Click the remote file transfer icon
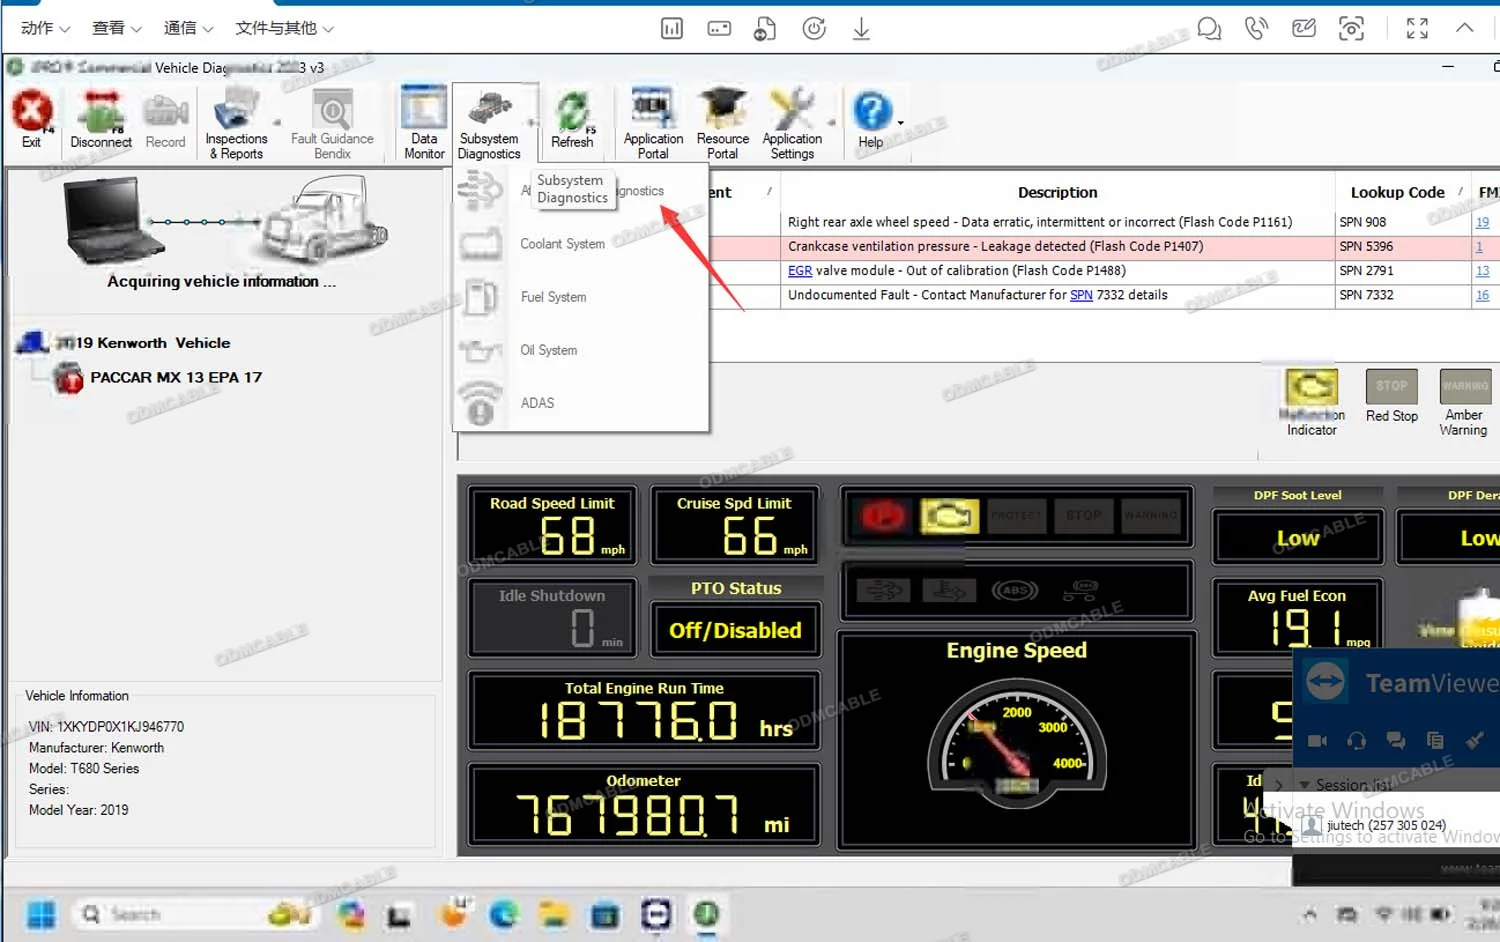This screenshot has height=942, width=1500. (x=765, y=29)
